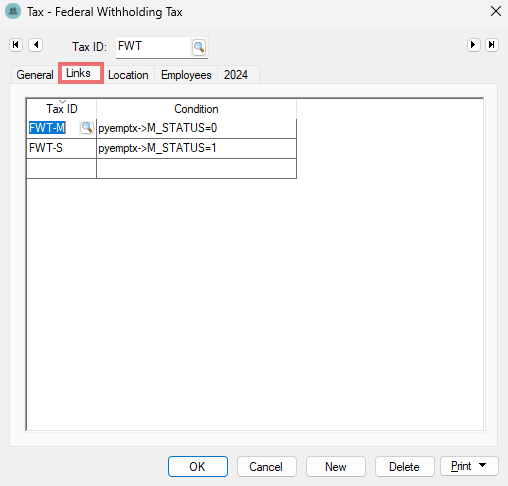Go to the first tax record
This screenshot has height=486, width=508.
click(16, 45)
